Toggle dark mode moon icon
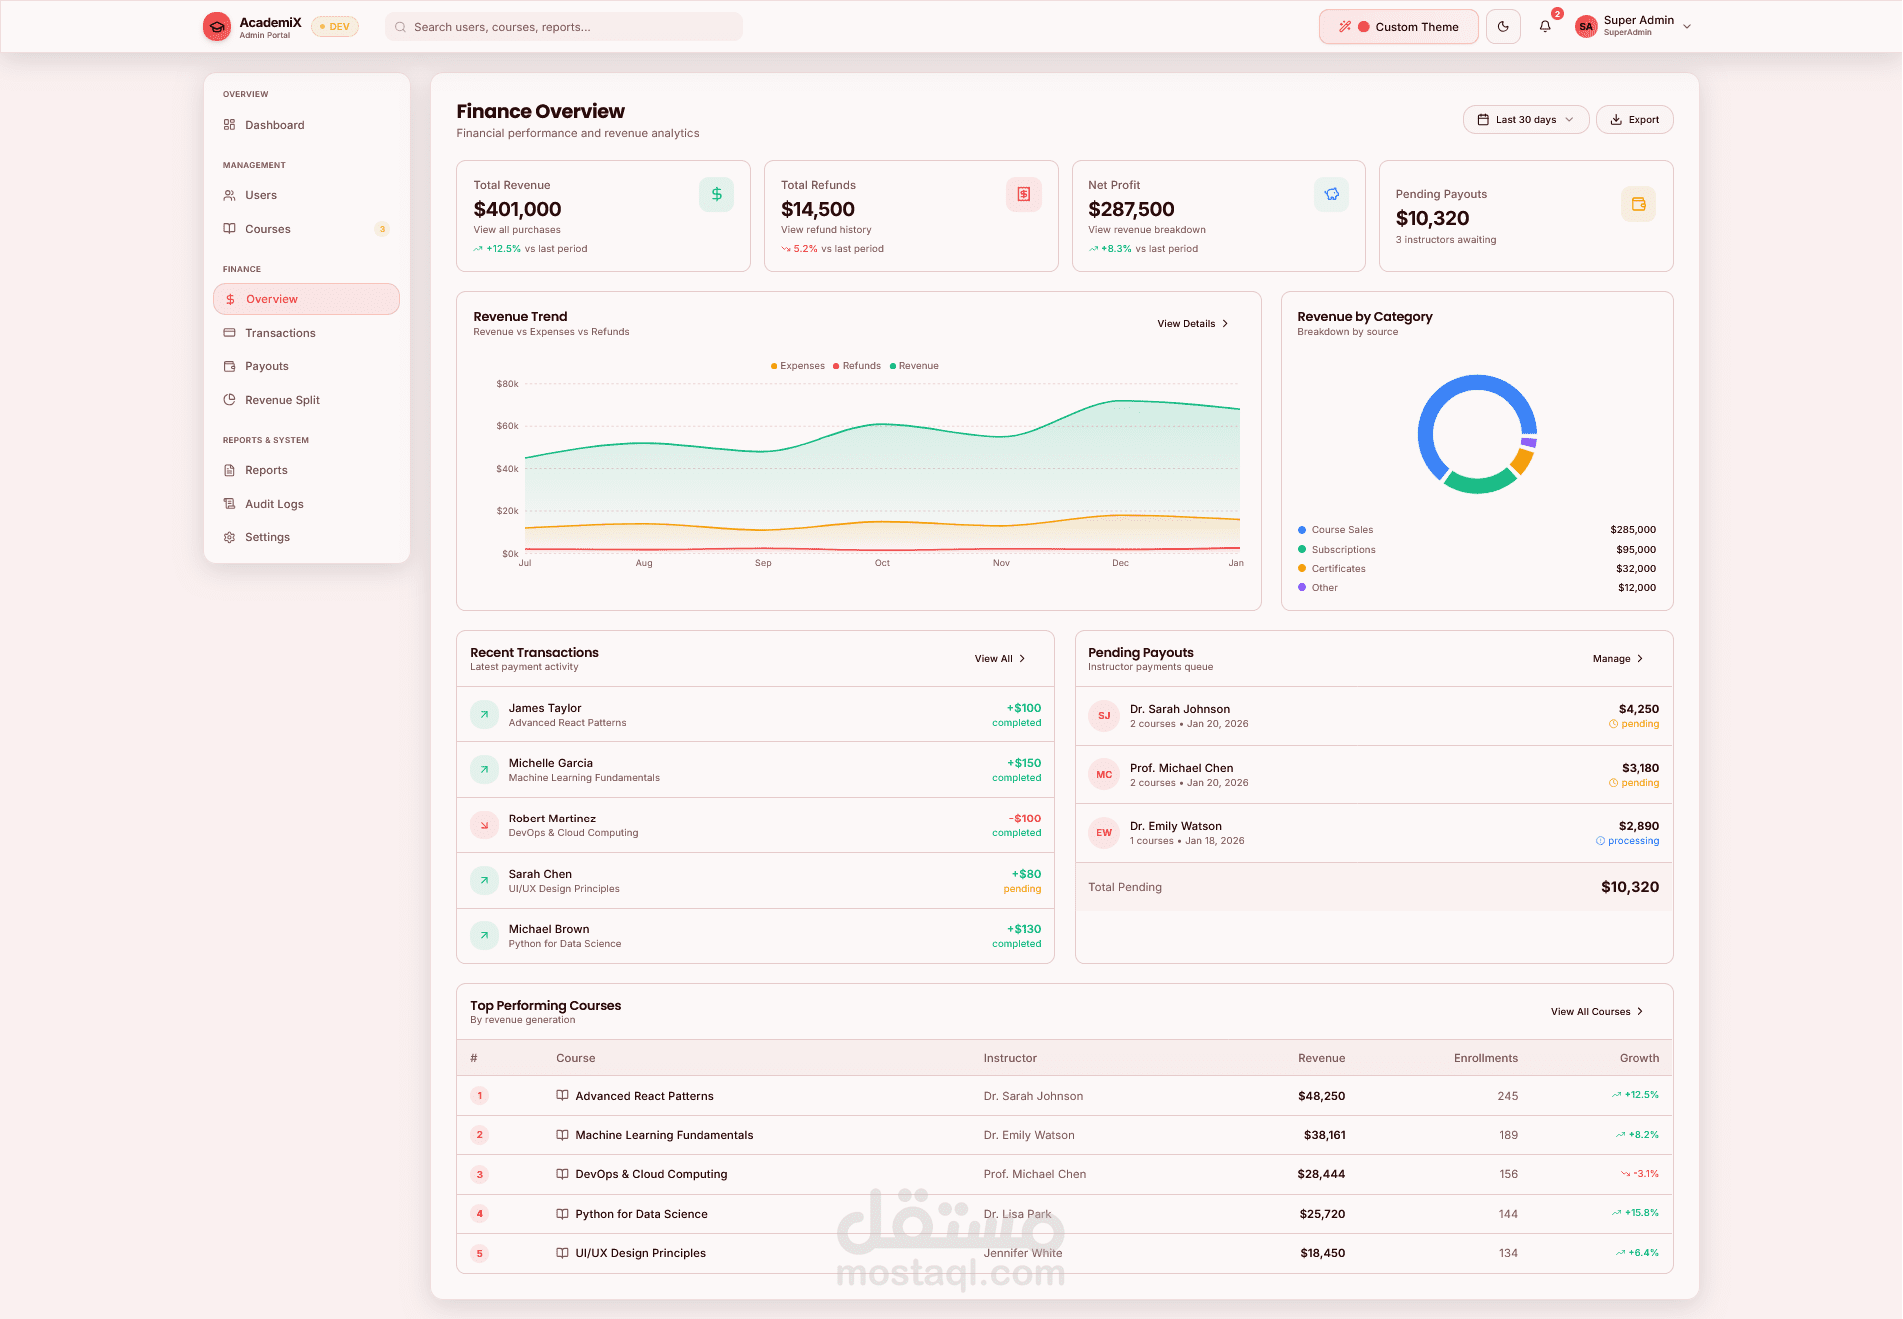The height and width of the screenshot is (1319, 1903). tap(1503, 27)
